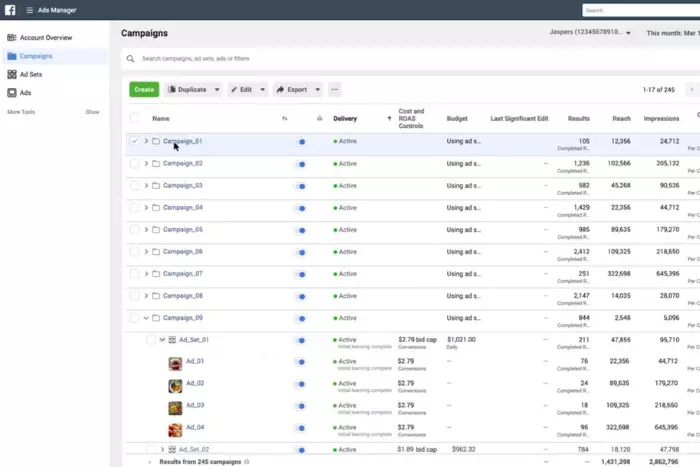The width and height of the screenshot is (700, 467).
Task: Click the folder icon of Campaign_05
Action: coord(156,229)
